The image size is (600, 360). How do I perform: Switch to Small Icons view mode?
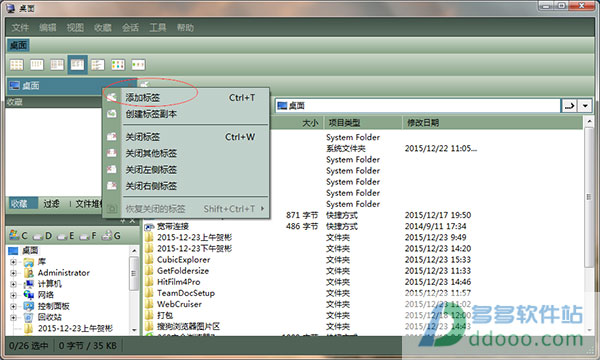(37, 65)
